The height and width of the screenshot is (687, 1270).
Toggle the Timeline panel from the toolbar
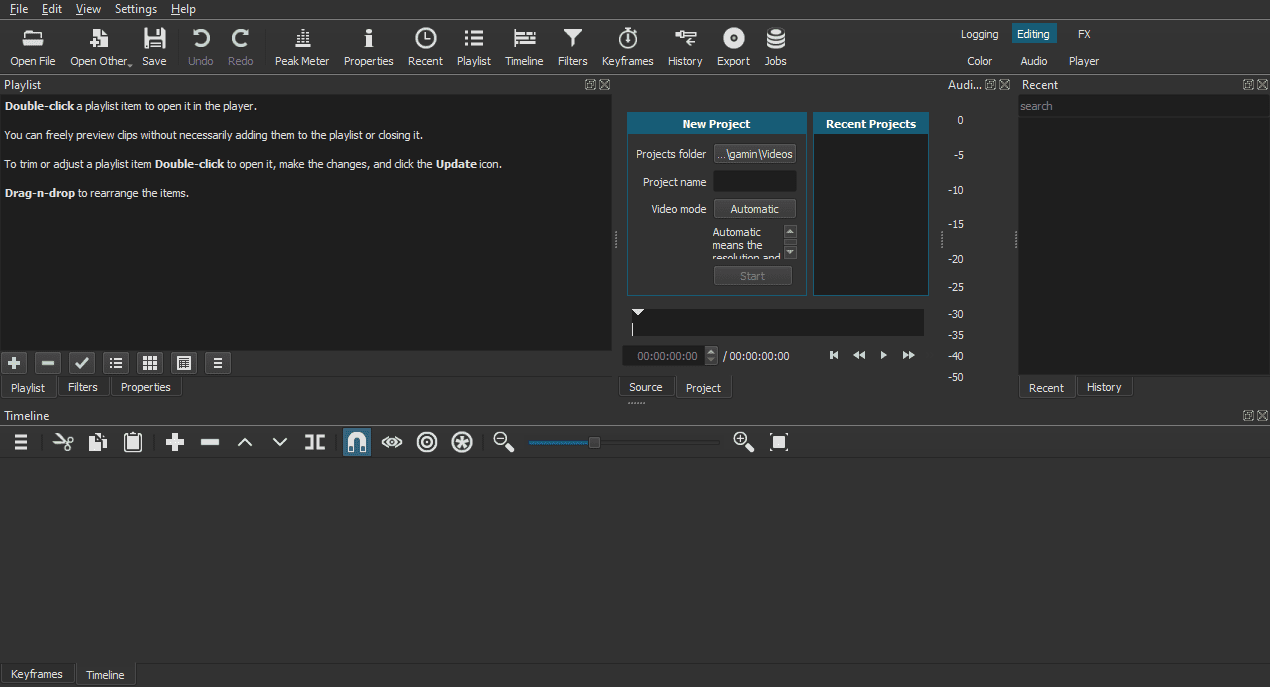pyautogui.click(x=524, y=47)
